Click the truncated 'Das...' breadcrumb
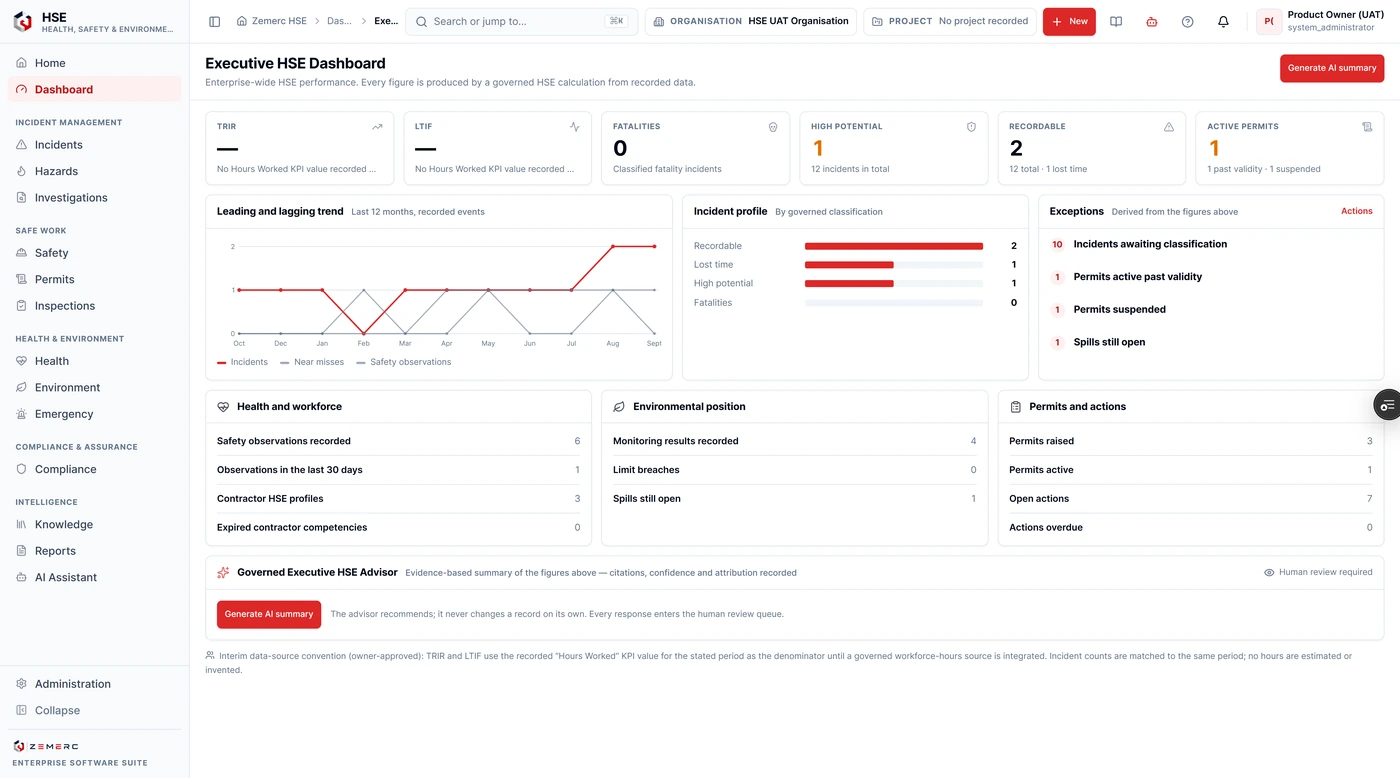Viewport: 1400px width, 778px height. 340,21
